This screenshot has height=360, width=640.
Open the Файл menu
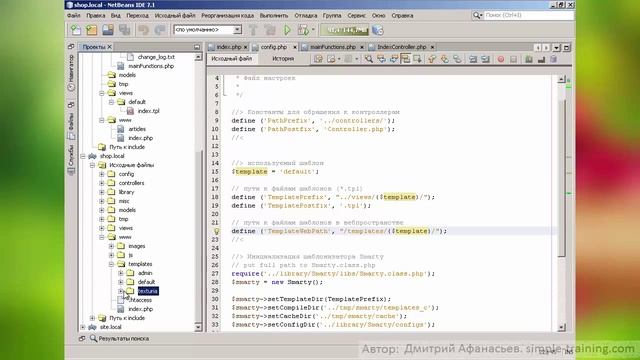pos(73,16)
